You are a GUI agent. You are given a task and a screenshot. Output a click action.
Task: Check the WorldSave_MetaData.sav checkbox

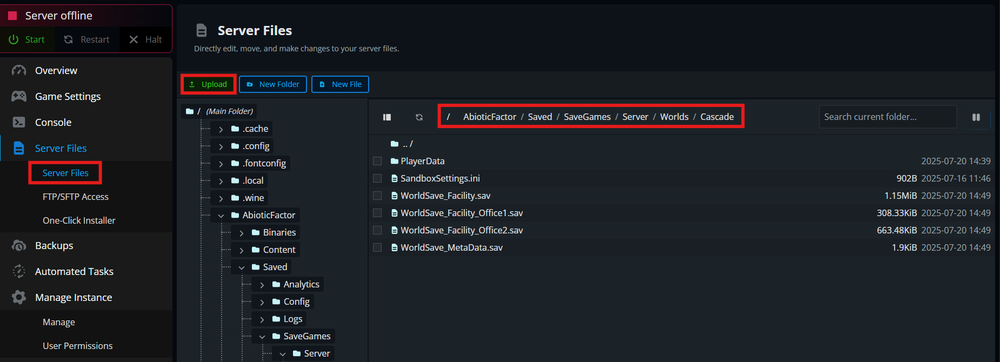click(x=378, y=247)
